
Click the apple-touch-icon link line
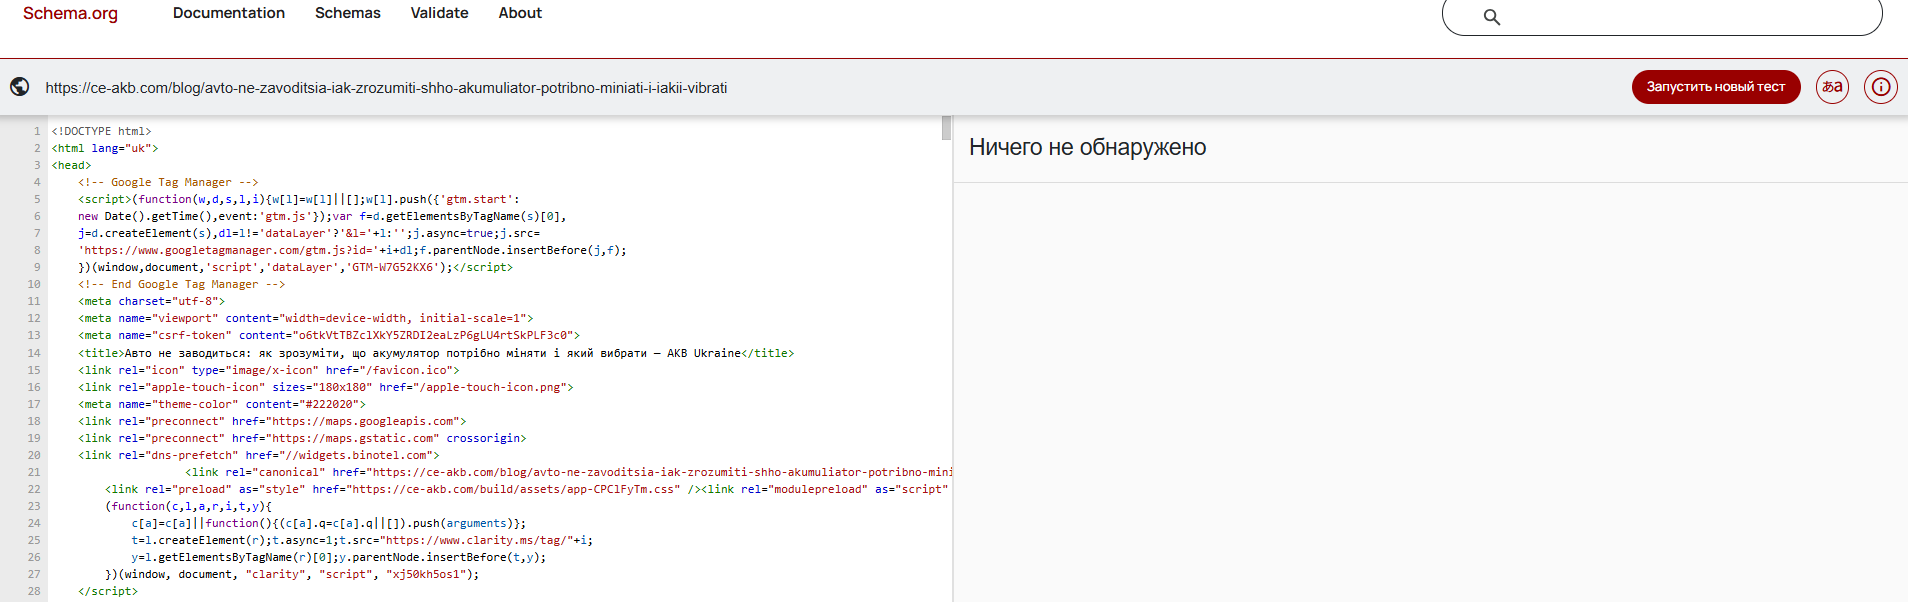(326, 387)
